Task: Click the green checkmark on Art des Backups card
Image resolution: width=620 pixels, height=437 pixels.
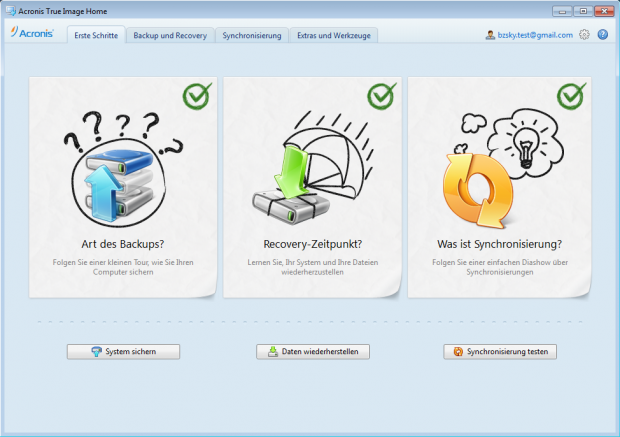Action: (197, 96)
